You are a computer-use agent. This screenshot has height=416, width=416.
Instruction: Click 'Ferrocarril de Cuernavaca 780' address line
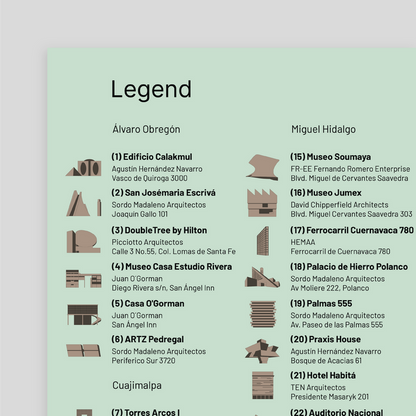tap(340, 252)
